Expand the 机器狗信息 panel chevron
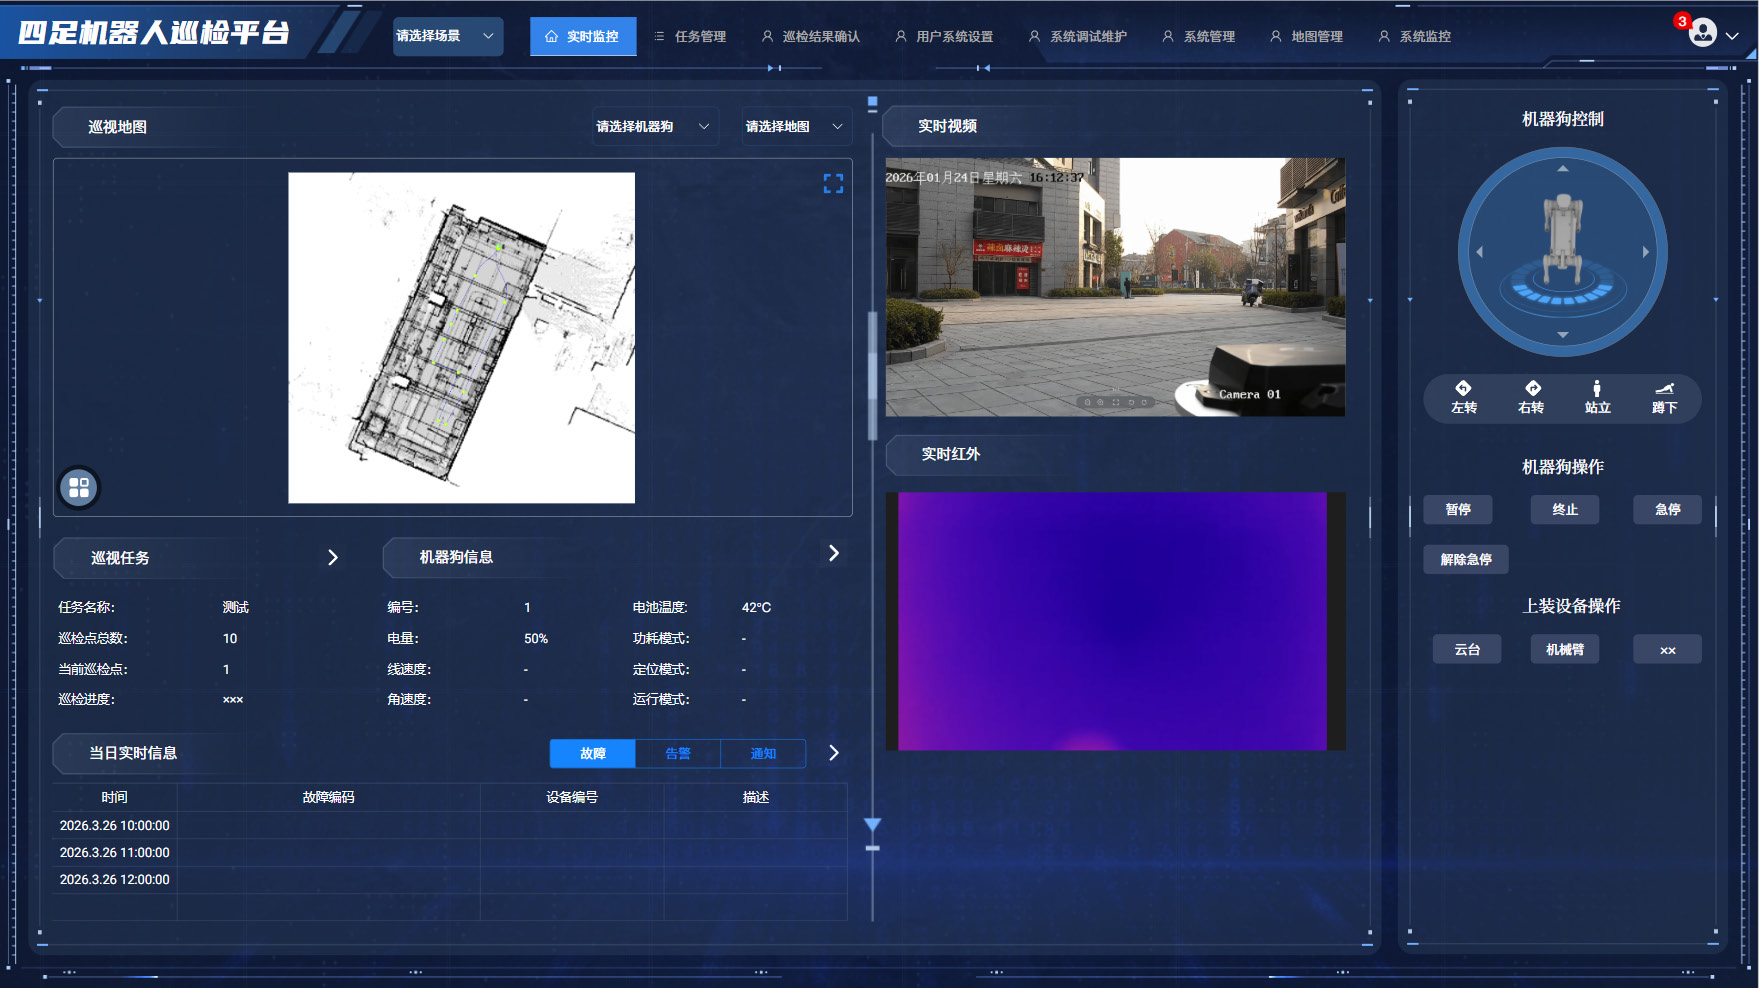1759x988 pixels. (834, 553)
